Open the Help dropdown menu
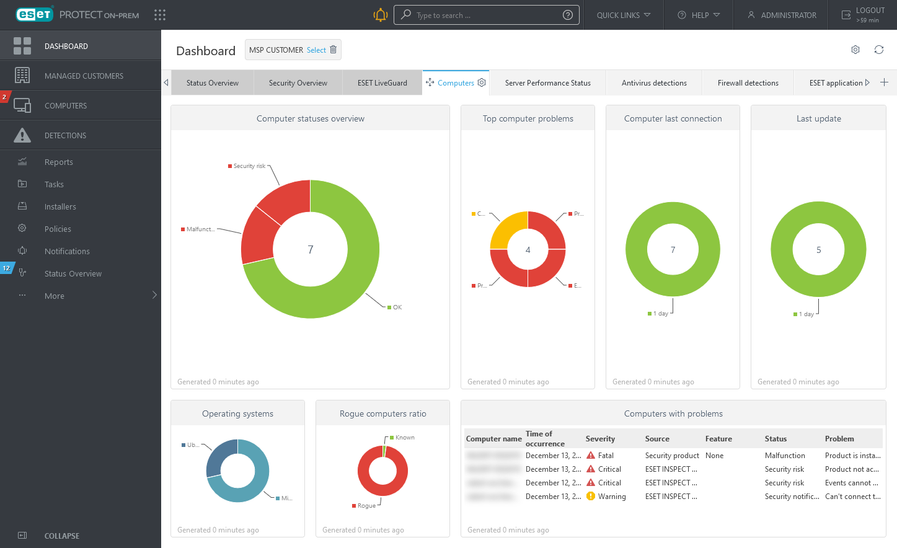This screenshot has height=548, width=897. click(698, 15)
